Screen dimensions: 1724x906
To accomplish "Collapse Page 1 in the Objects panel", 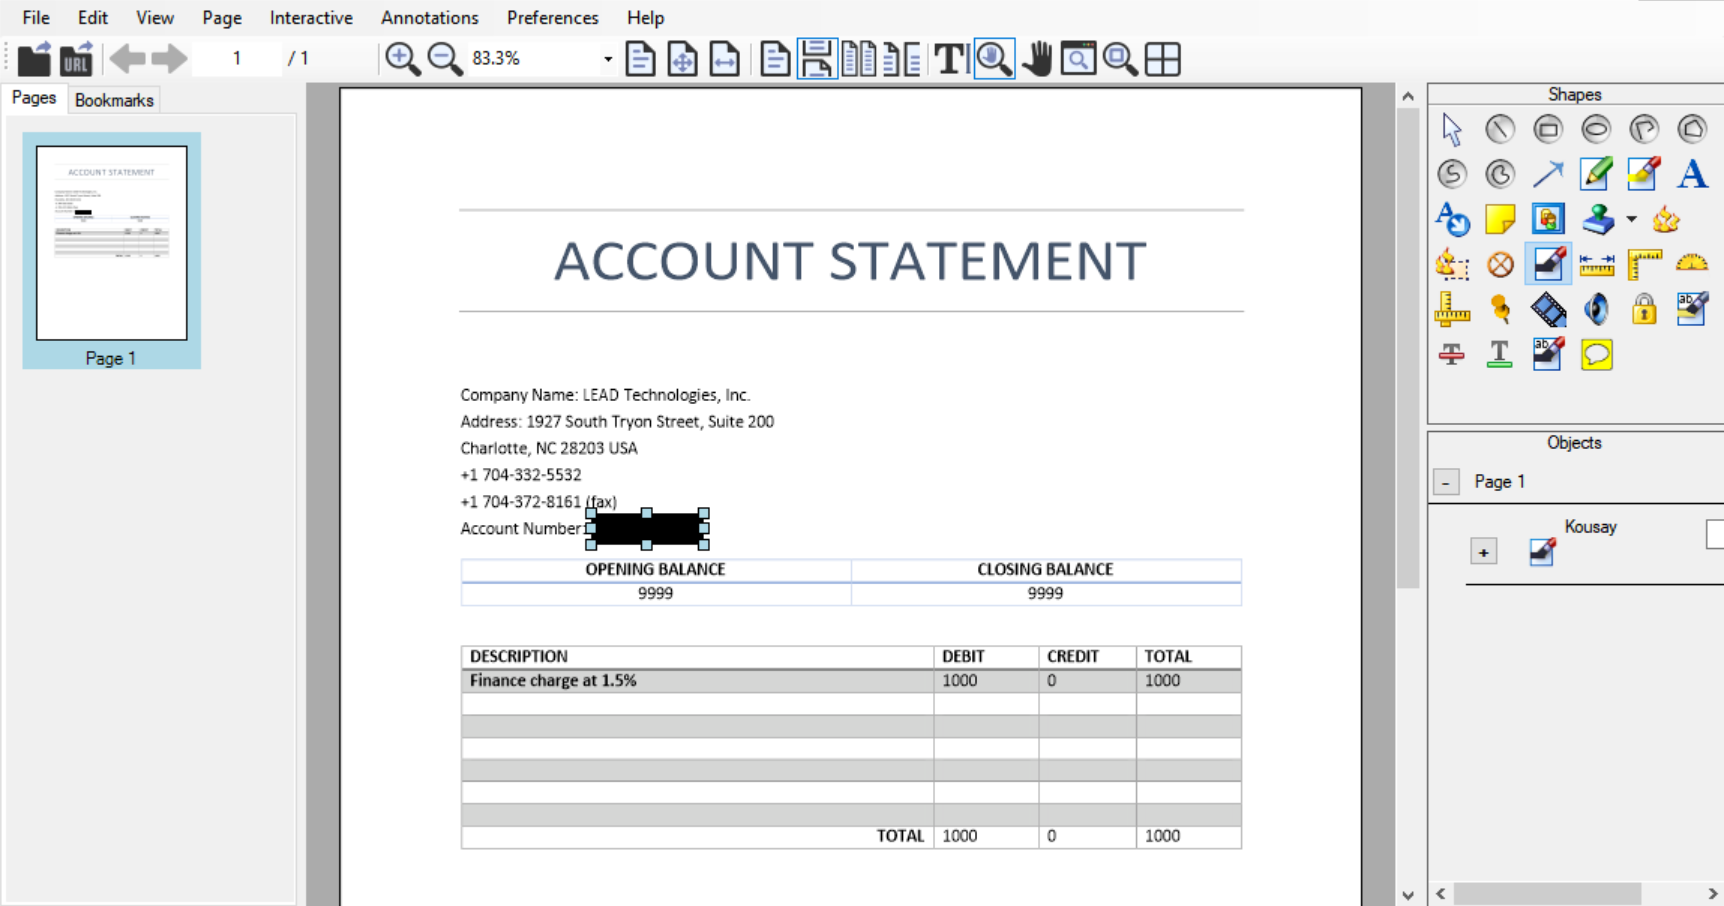I will point(1445,481).
